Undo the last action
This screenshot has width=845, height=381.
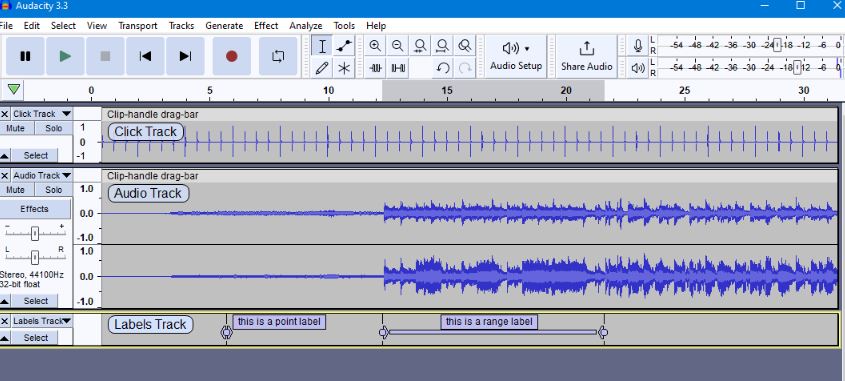[443, 68]
